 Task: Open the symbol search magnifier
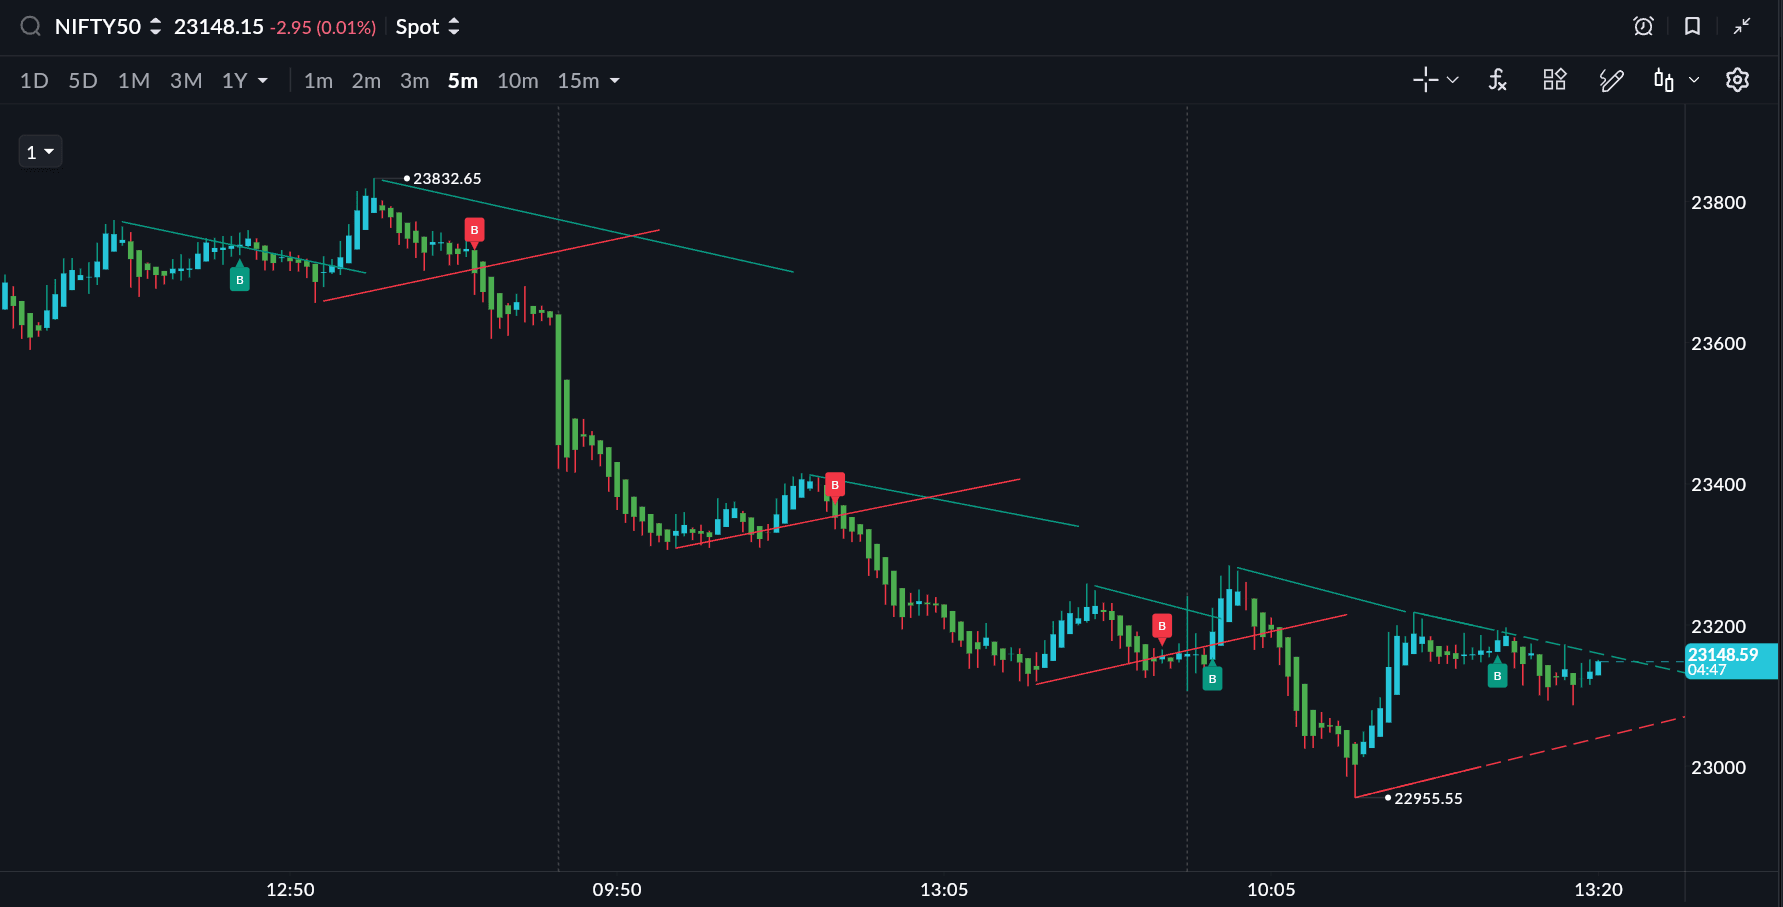coord(31,27)
